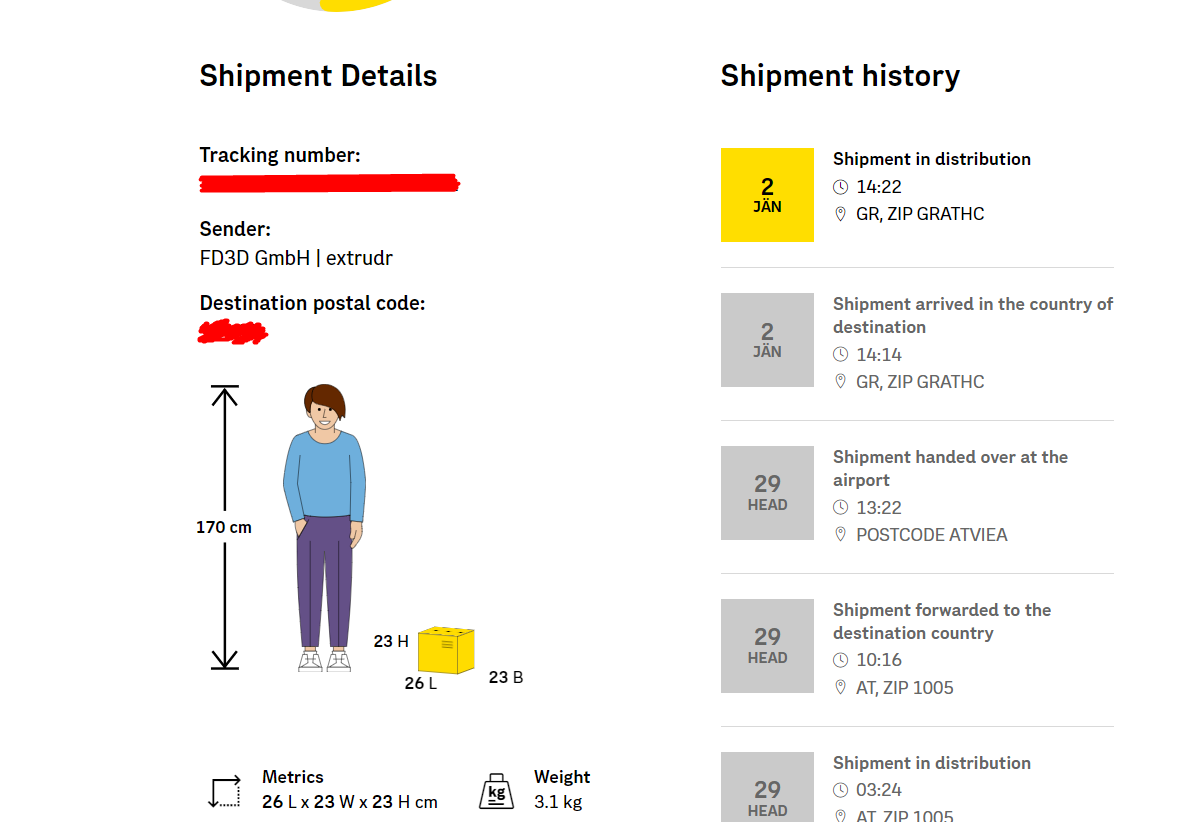Click the grey 29 HEAD tile for the airport entry
The image size is (1200, 822).
coord(767,493)
